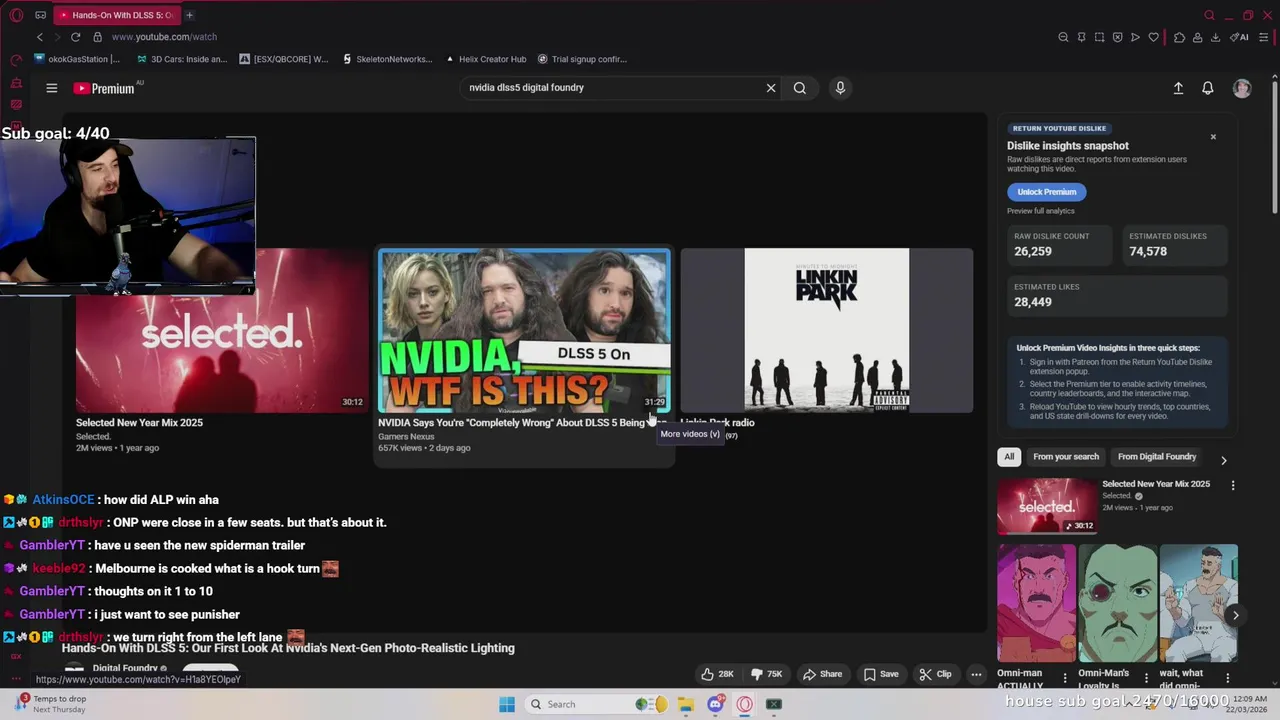Open options for Omni-Man's Loyalty short
The height and width of the screenshot is (720, 1280).
1146,678
